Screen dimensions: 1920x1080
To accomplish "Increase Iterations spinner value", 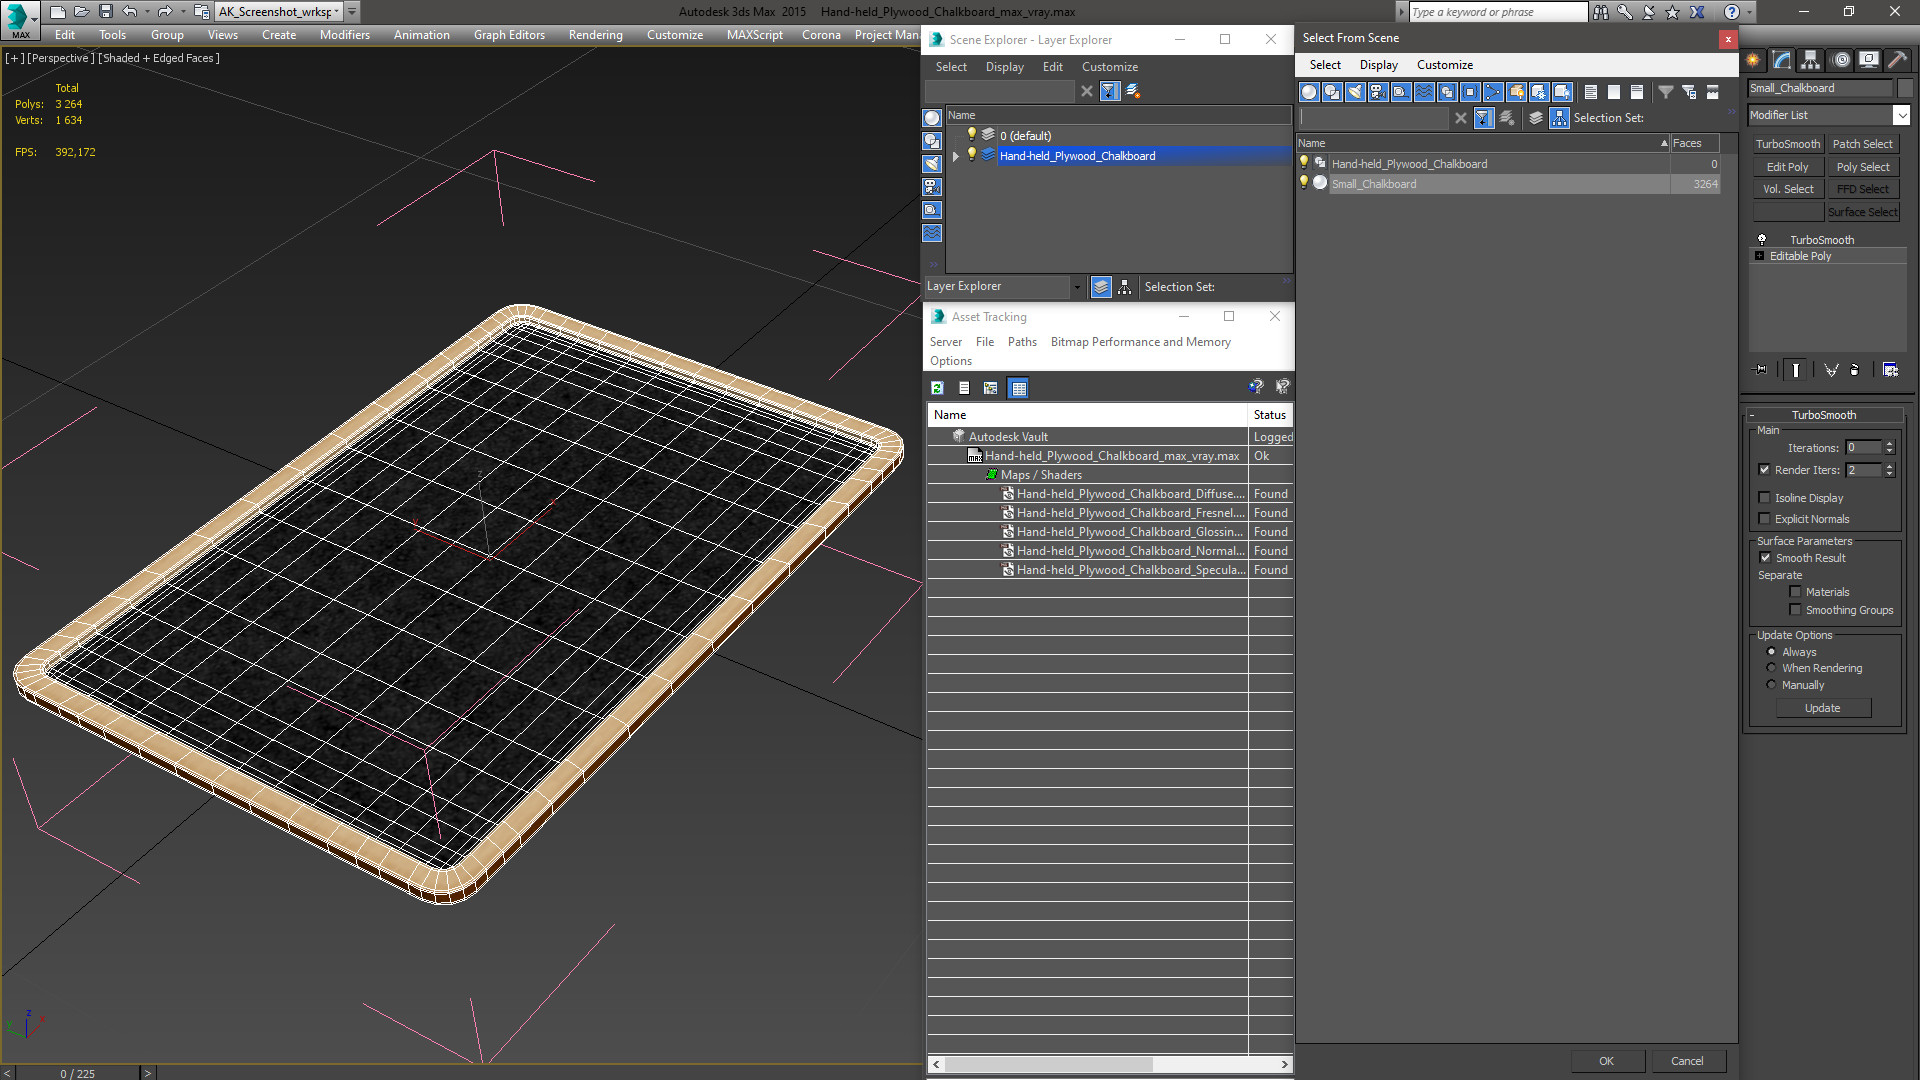I will click(1889, 444).
